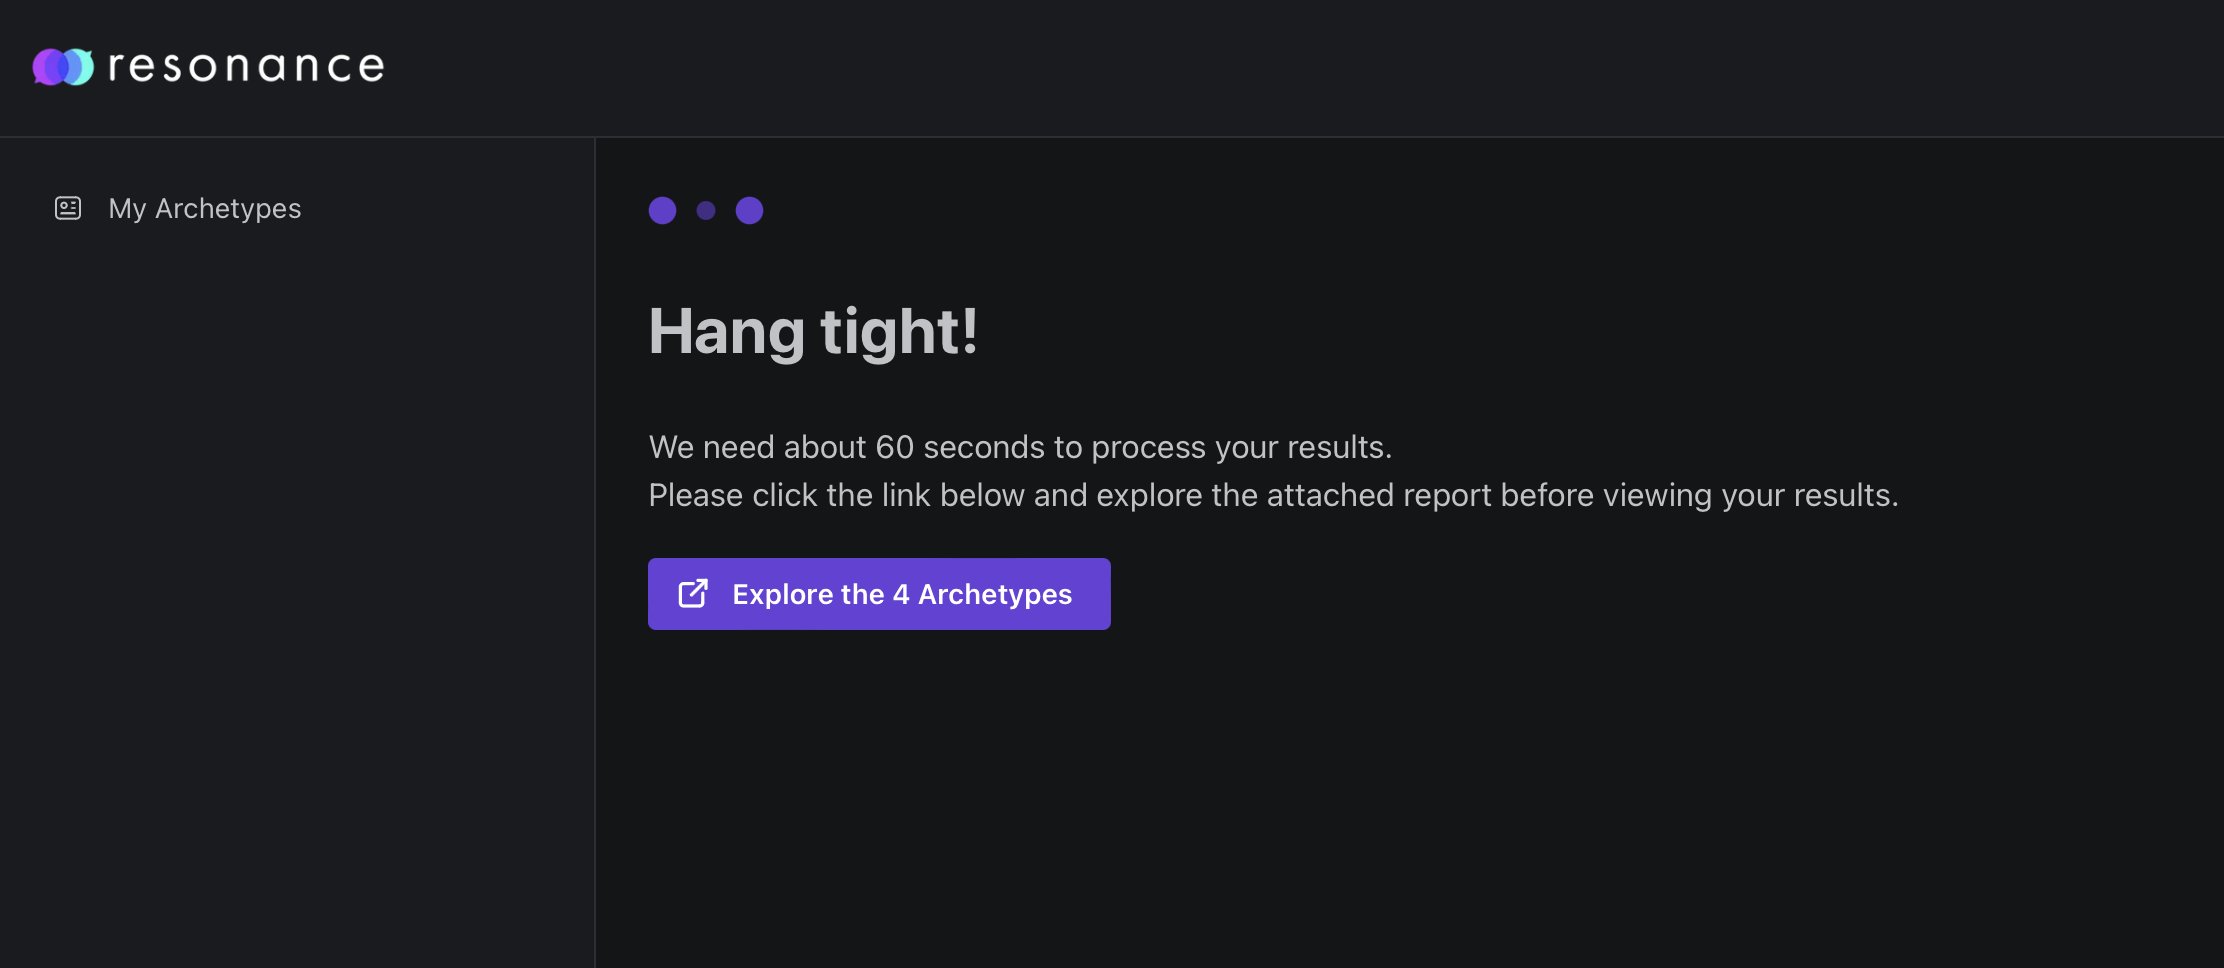Click the external link icon on the button
The image size is (2224, 968).
click(x=694, y=593)
